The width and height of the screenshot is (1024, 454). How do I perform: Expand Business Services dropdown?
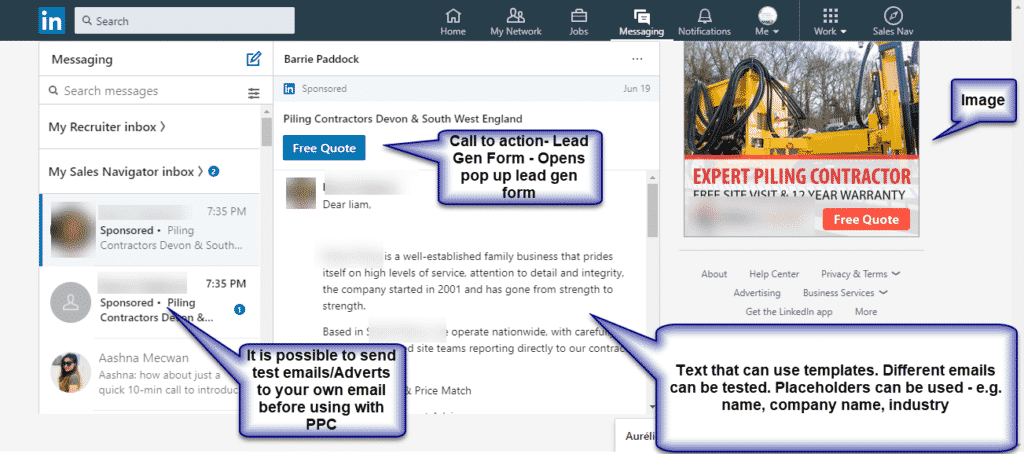[845, 293]
